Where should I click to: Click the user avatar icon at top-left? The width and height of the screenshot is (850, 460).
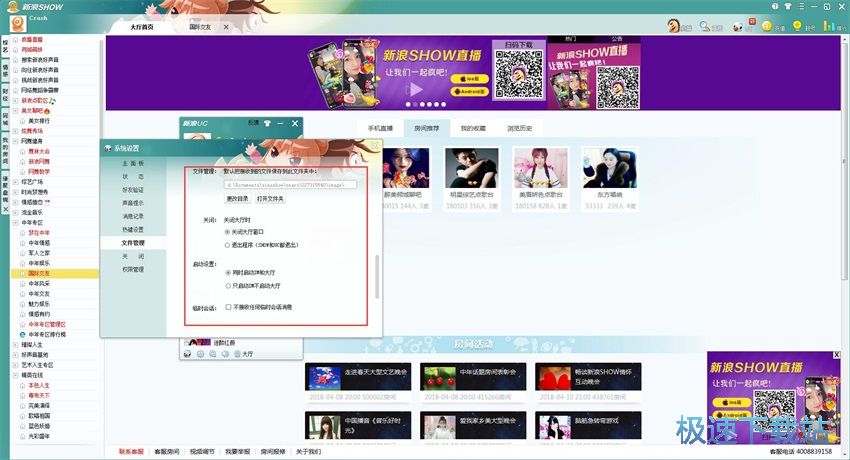(18, 23)
